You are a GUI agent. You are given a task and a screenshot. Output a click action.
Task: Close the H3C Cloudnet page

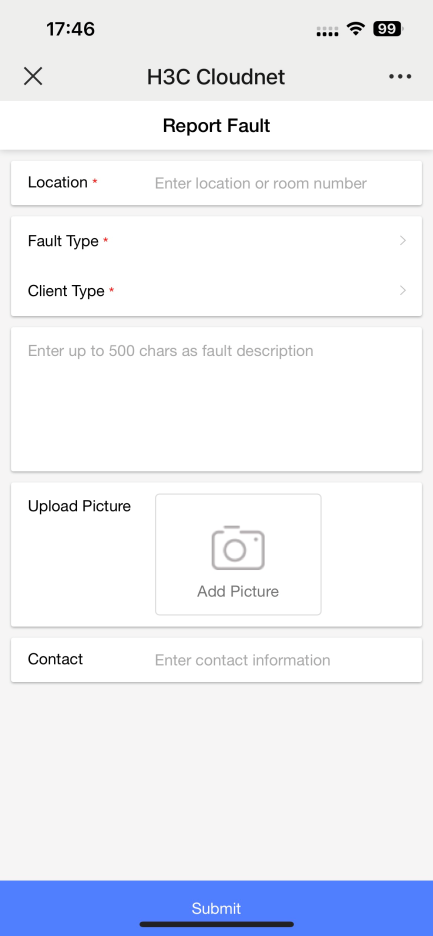coord(33,76)
